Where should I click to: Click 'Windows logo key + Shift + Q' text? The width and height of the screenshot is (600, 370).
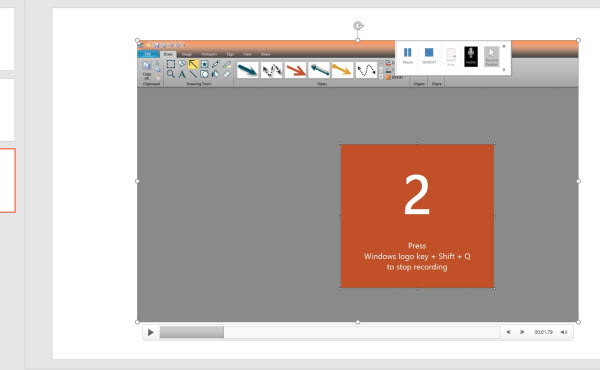417,256
